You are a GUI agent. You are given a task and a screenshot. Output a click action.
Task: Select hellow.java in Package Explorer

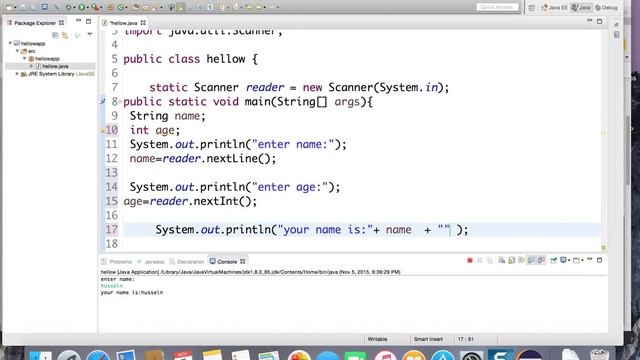tap(55, 66)
